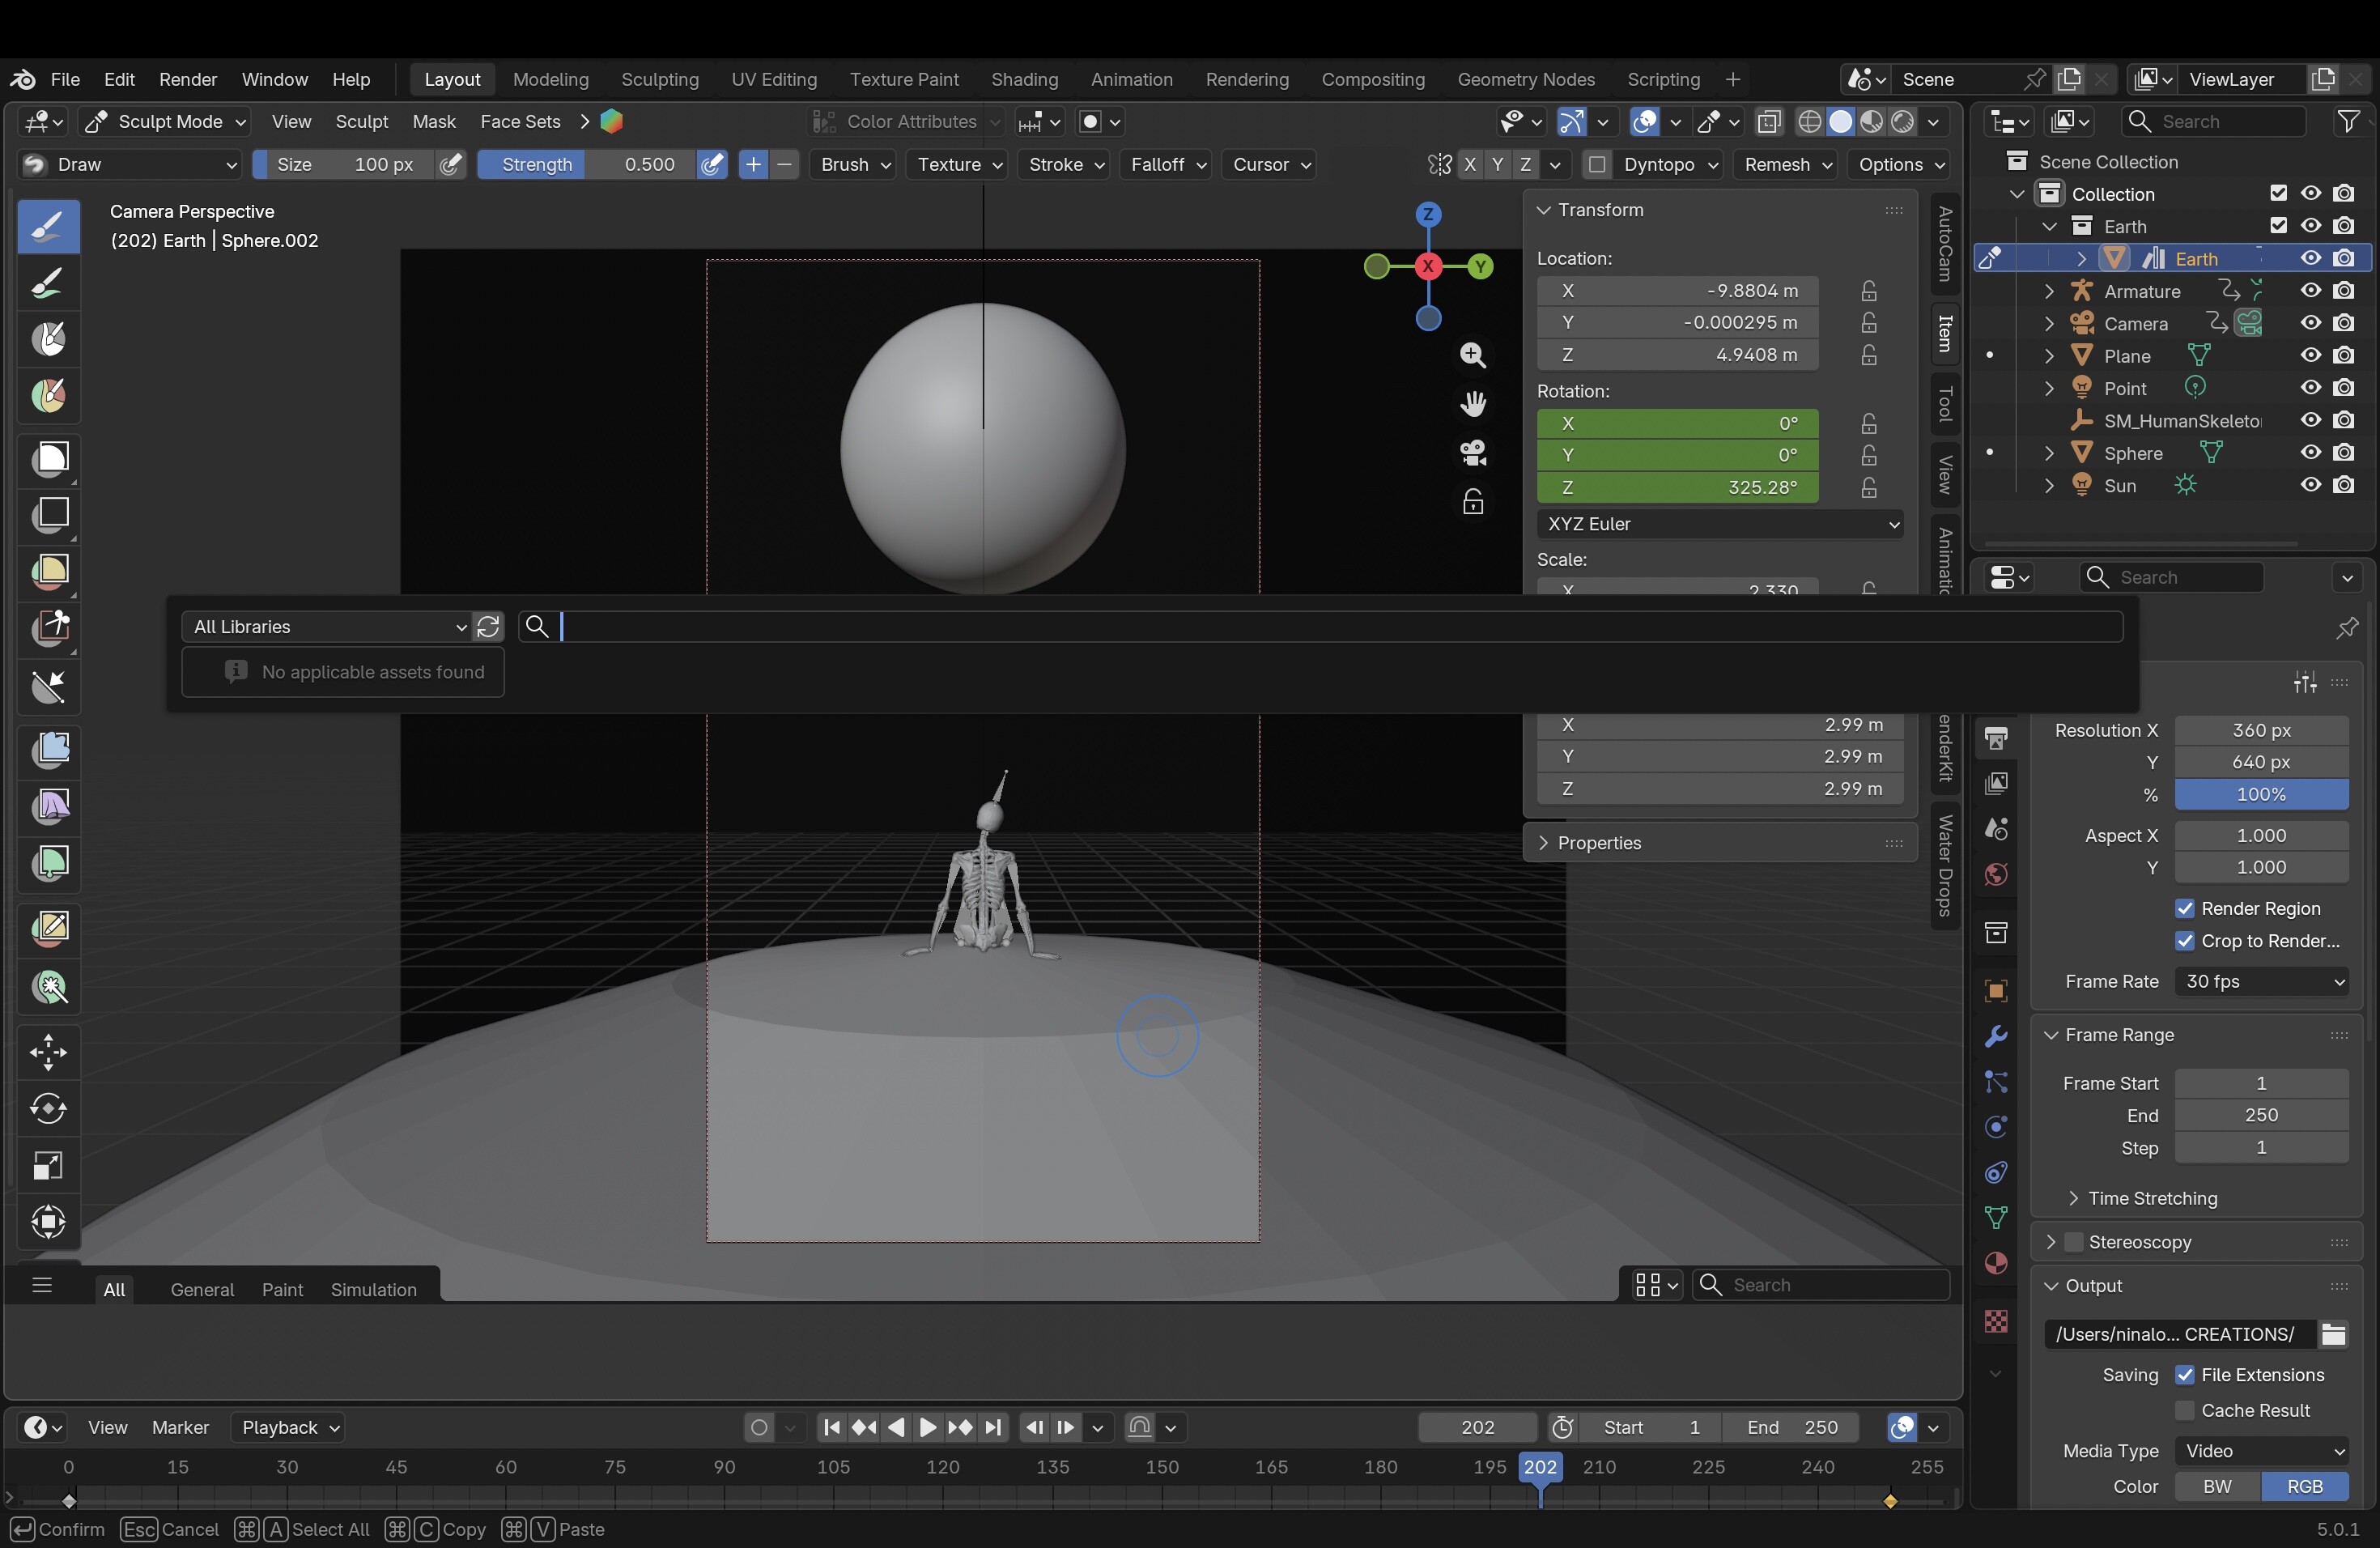Select the Move transform tool

[x=48, y=1052]
